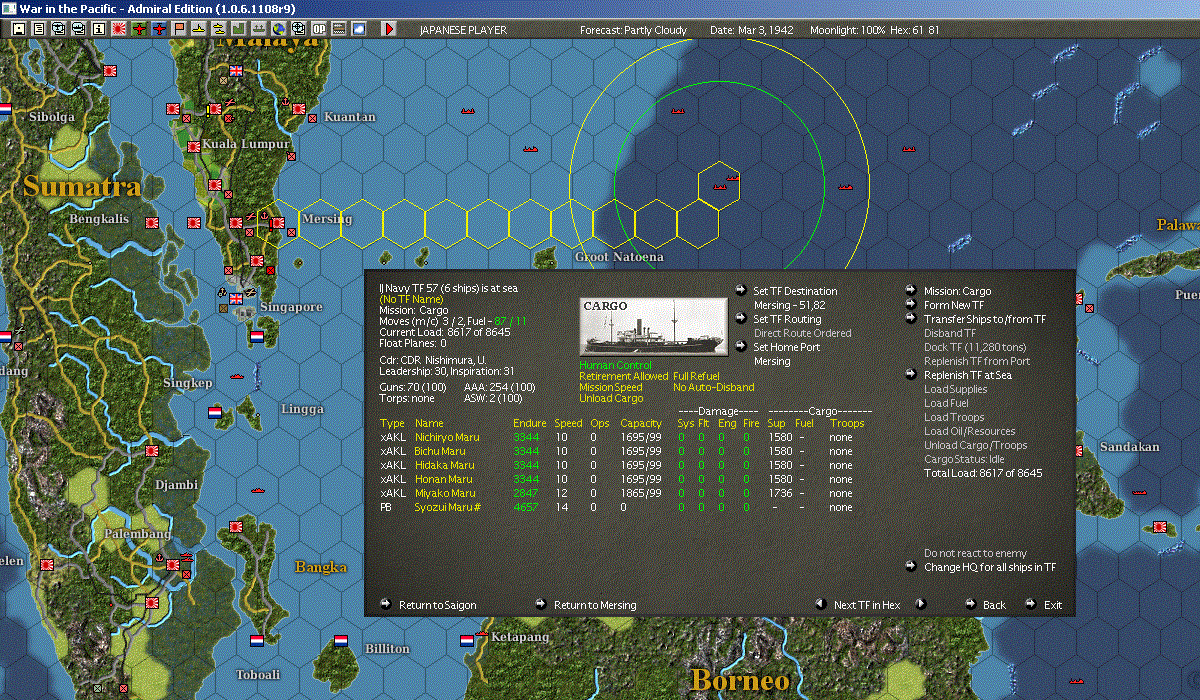This screenshot has width=1200, height=700.
Task: Toggle the Mission Speed setting
Action: tap(611, 388)
